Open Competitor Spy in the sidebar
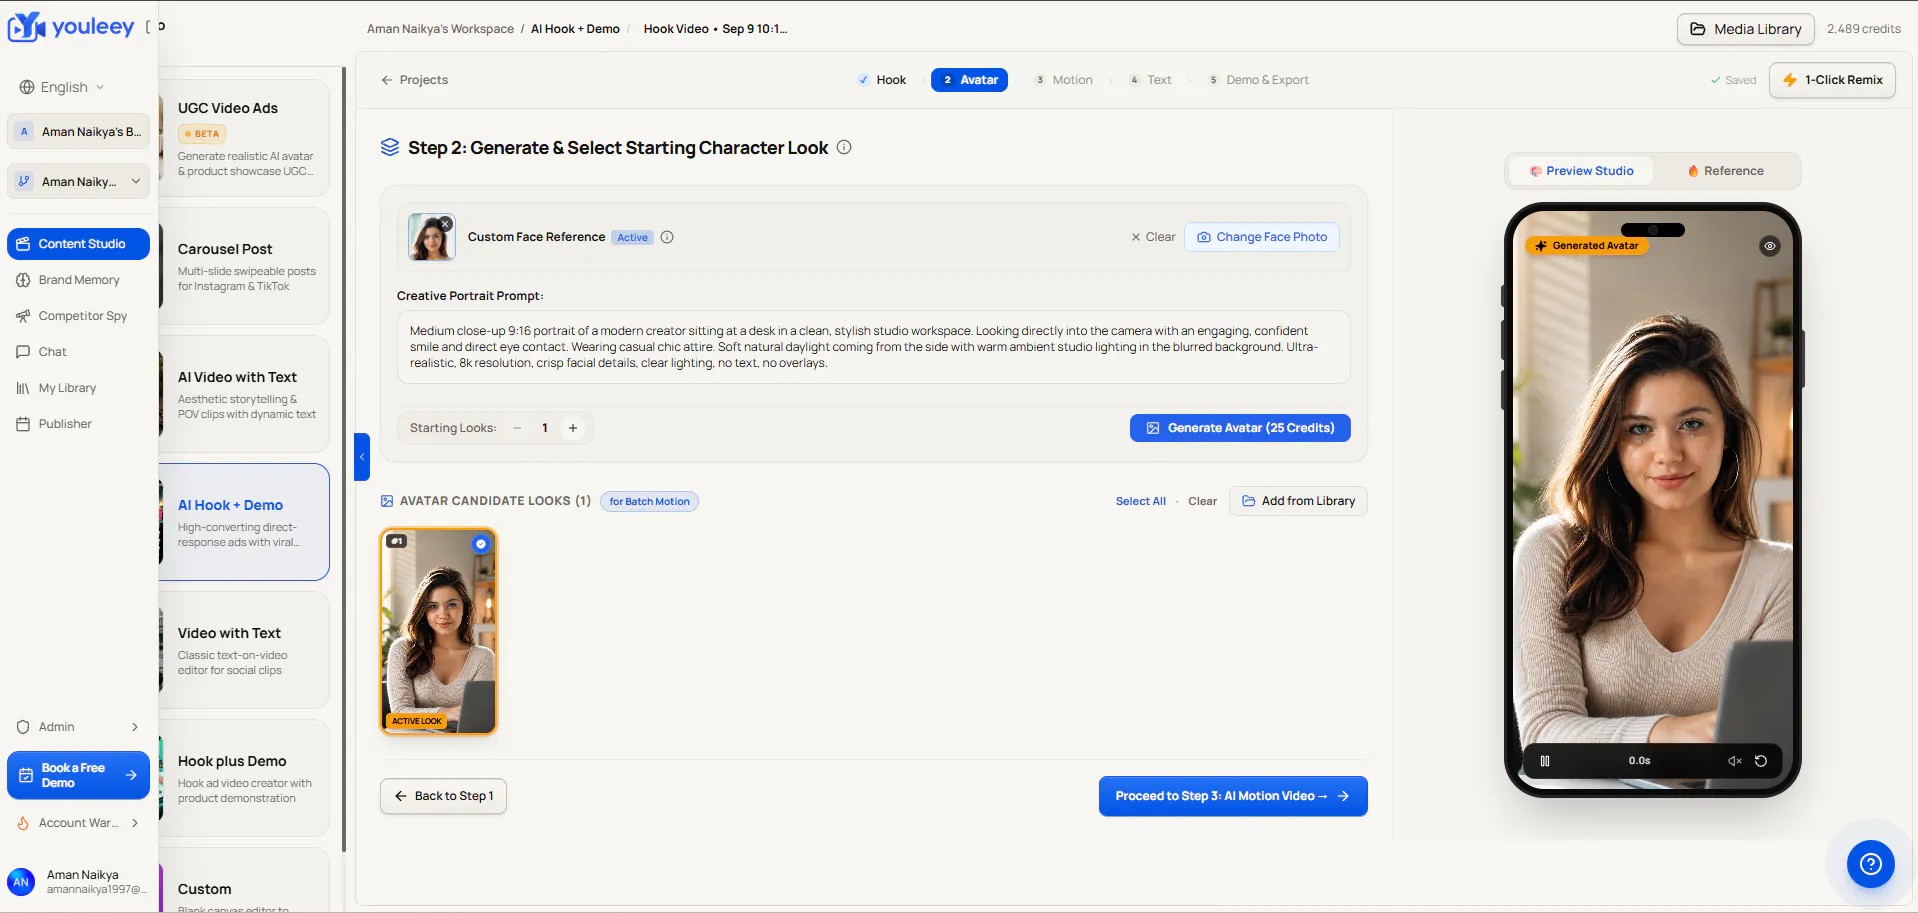This screenshot has height=913, width=1918. point(79,316)
